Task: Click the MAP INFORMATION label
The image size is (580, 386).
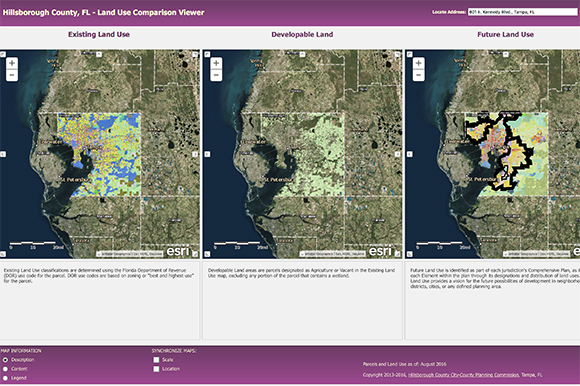Action: 21,351
